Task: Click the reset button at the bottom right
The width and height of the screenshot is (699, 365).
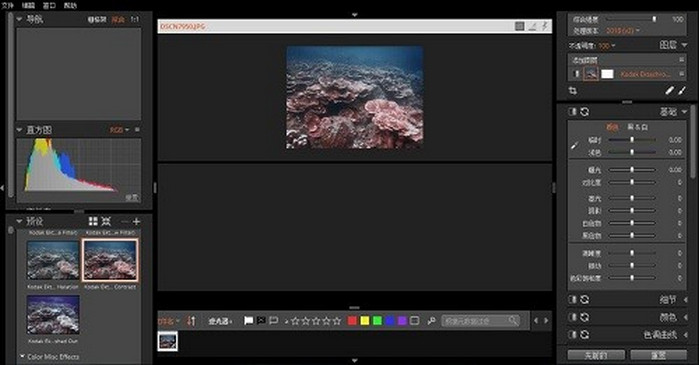Action: [x=658, y=355]
